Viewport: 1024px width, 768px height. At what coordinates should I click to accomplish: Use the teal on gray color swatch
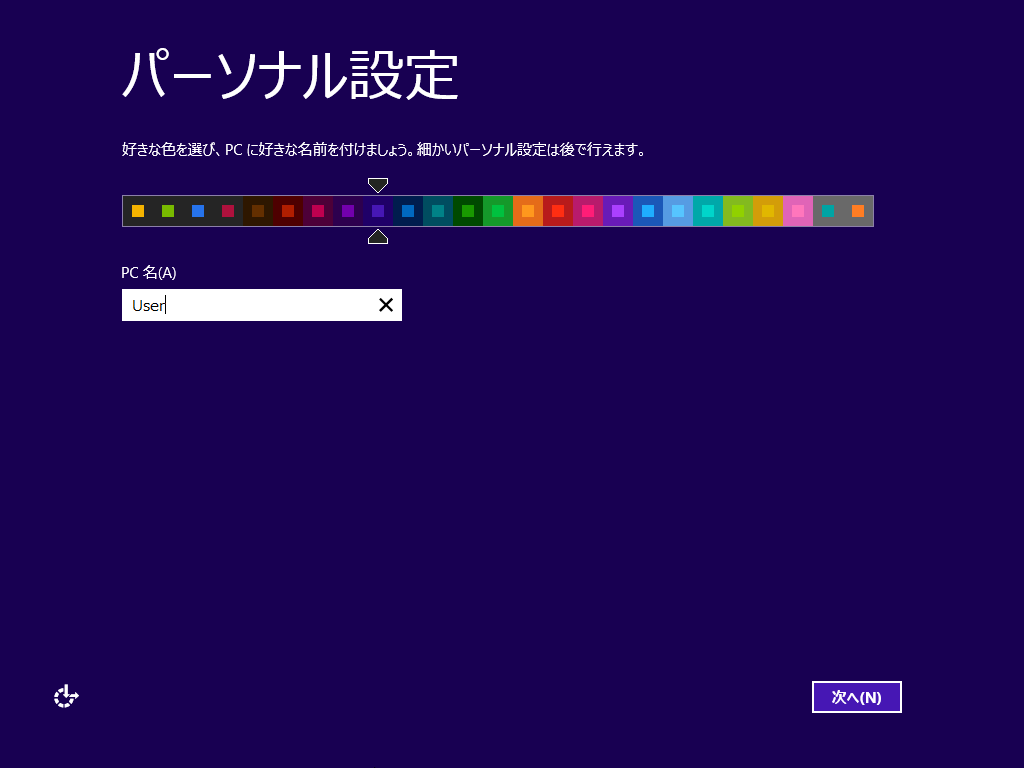click(x=829, y=211)
